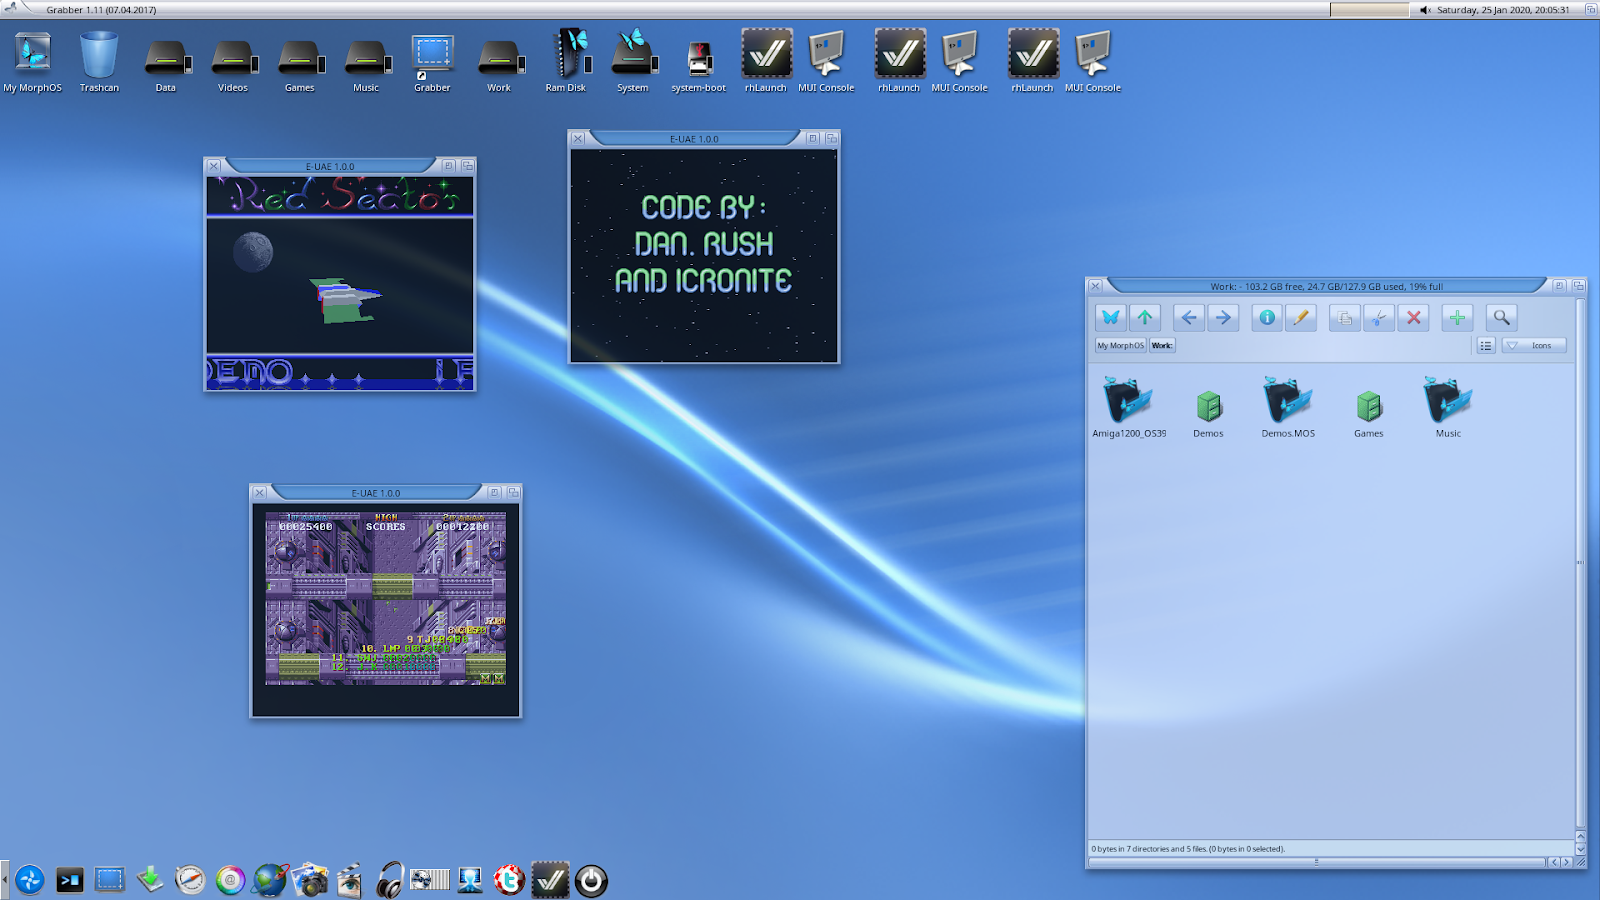Select the Grabber shortcut icon on desktop

click(x=432, y=62)
